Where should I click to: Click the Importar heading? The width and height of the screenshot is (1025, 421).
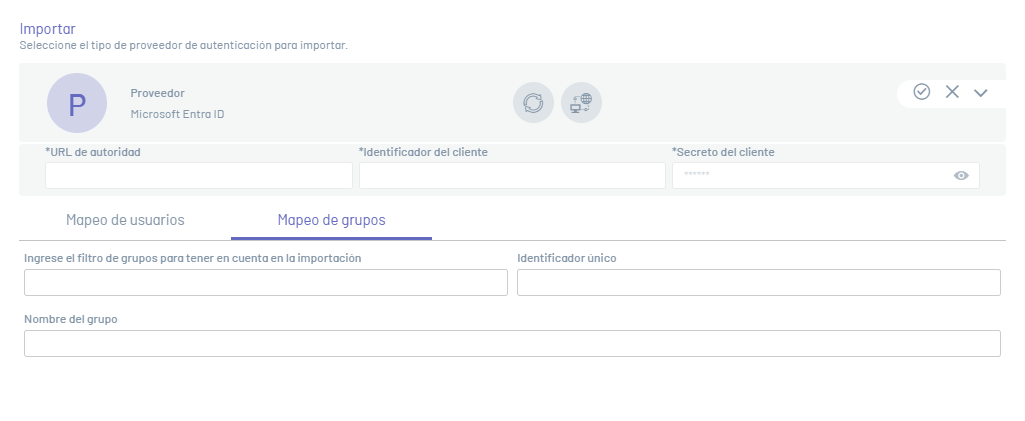tap(47, 28)
